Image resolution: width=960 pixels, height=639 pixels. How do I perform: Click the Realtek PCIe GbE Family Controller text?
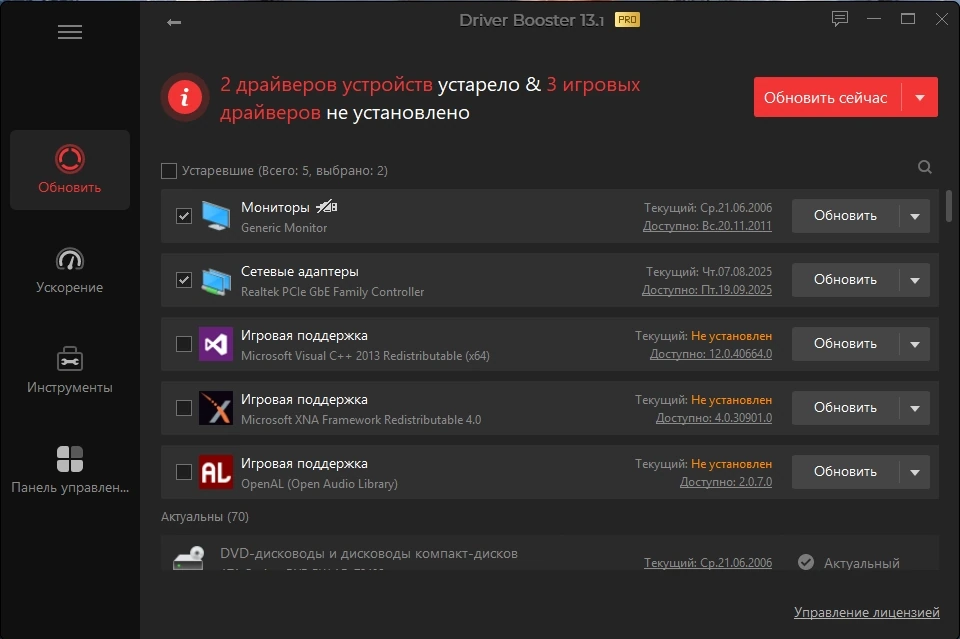click(x=332, y=292)
